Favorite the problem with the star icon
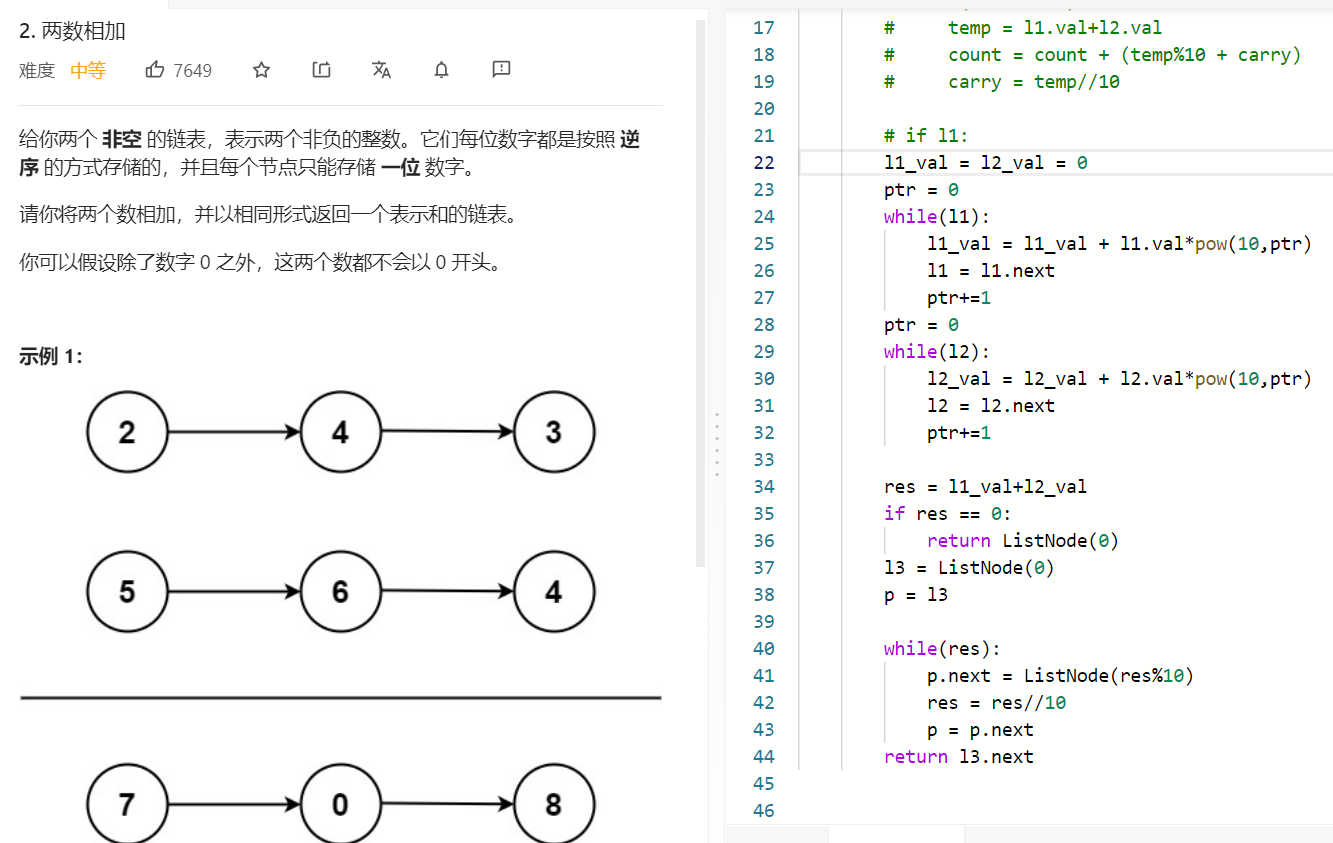This screenshot has width=1333, height=843. click(261, 70)
